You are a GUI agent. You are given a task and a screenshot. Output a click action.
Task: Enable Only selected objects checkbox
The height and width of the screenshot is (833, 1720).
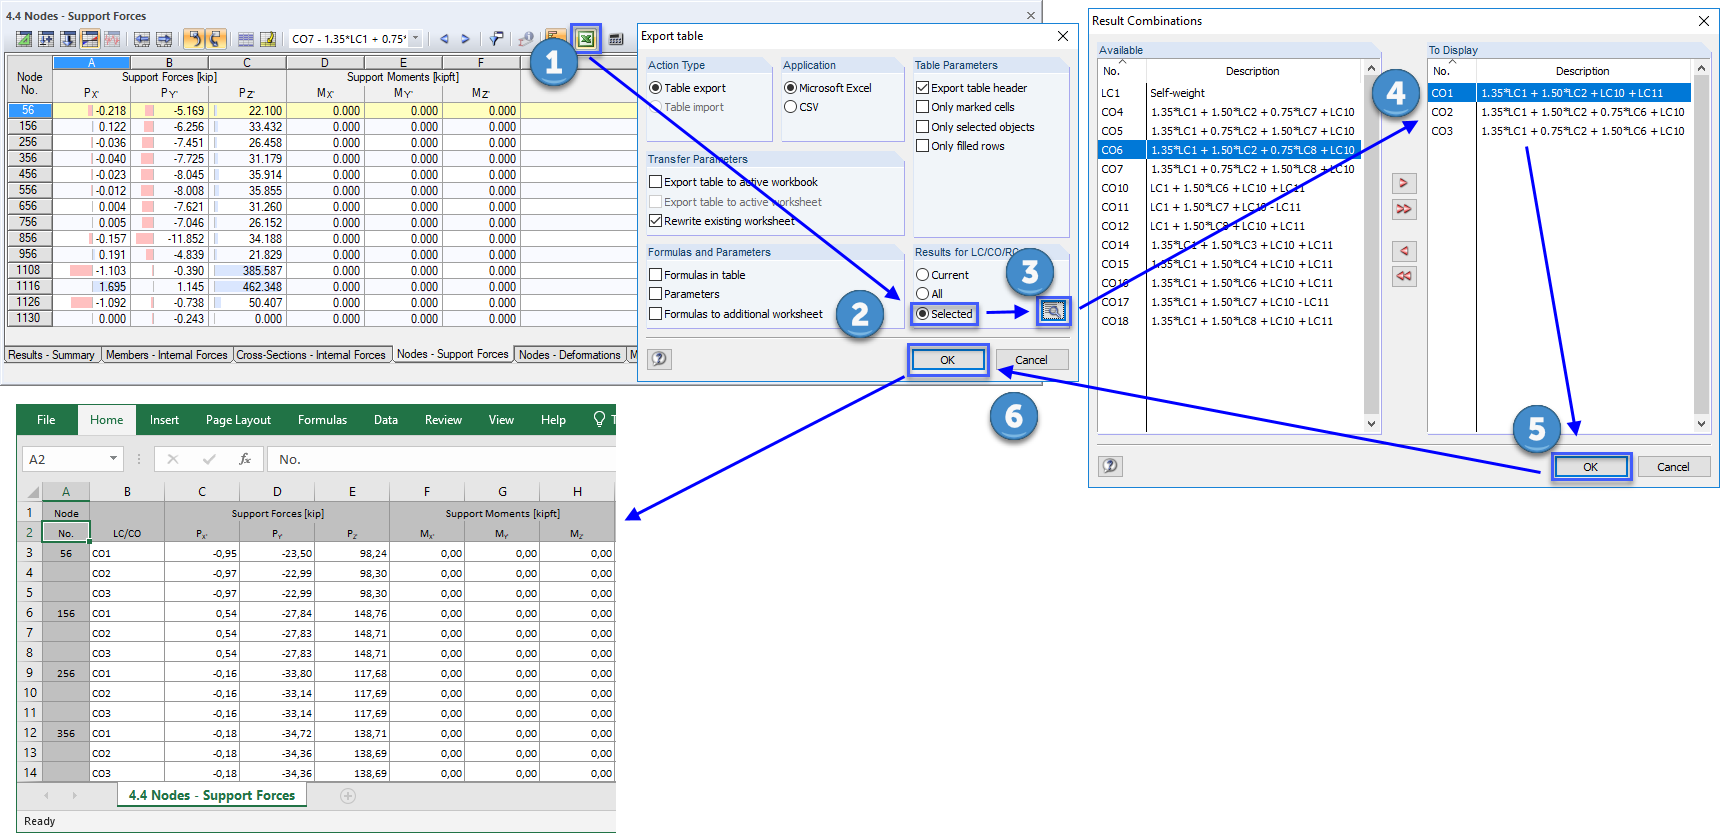(923, 127)
